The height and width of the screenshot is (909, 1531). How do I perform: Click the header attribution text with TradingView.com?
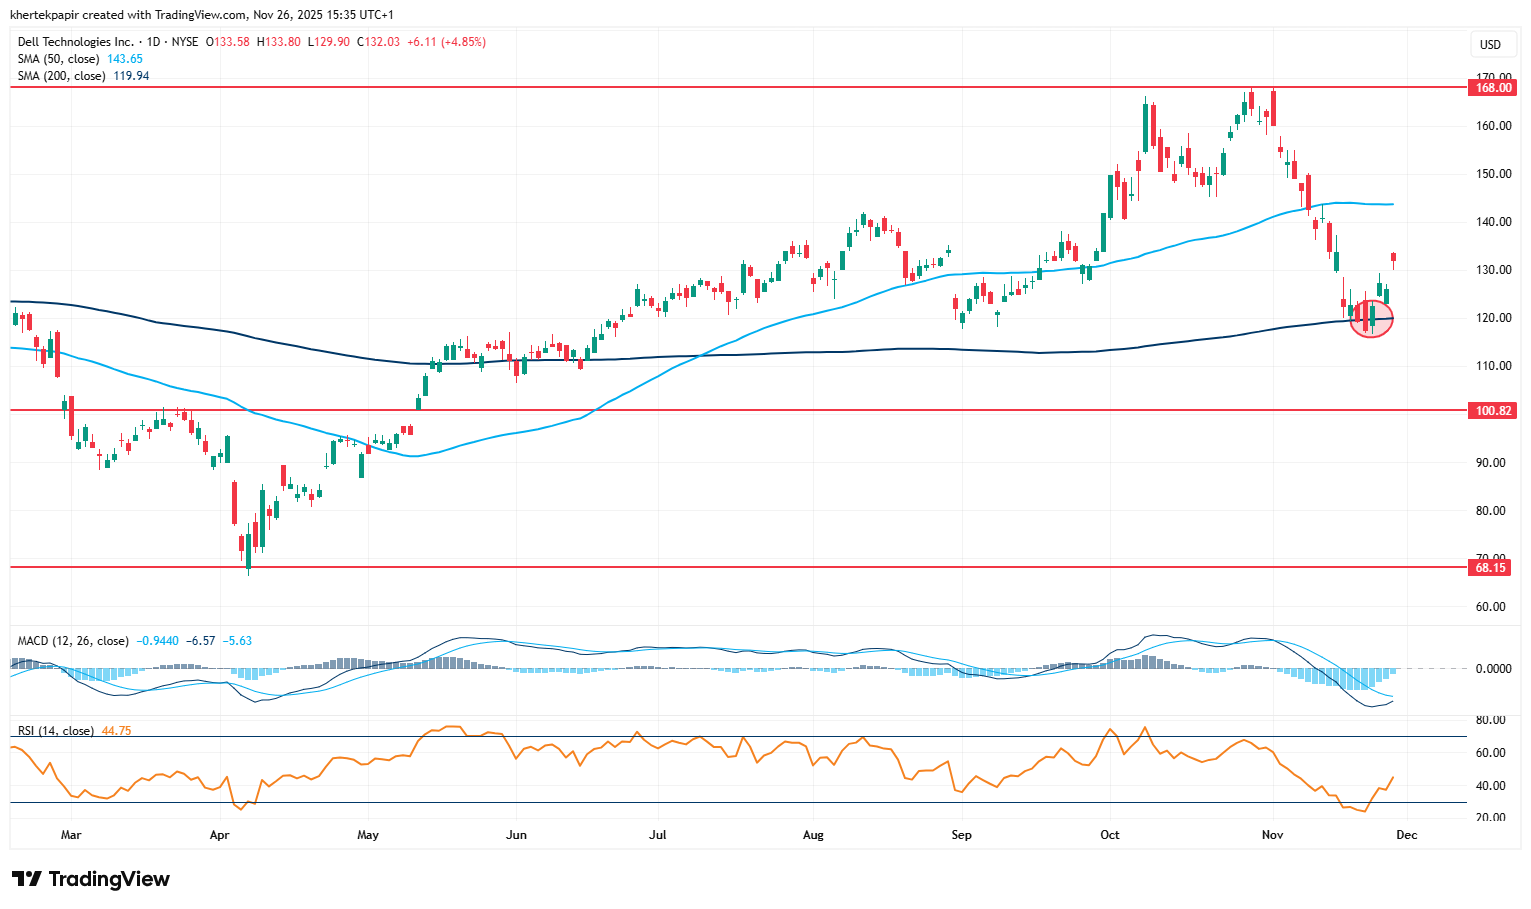pos(202,15)
